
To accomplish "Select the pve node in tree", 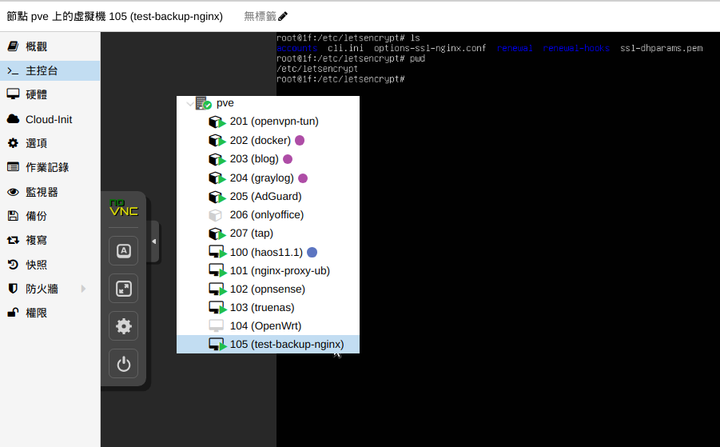I will tap(225, 103).
